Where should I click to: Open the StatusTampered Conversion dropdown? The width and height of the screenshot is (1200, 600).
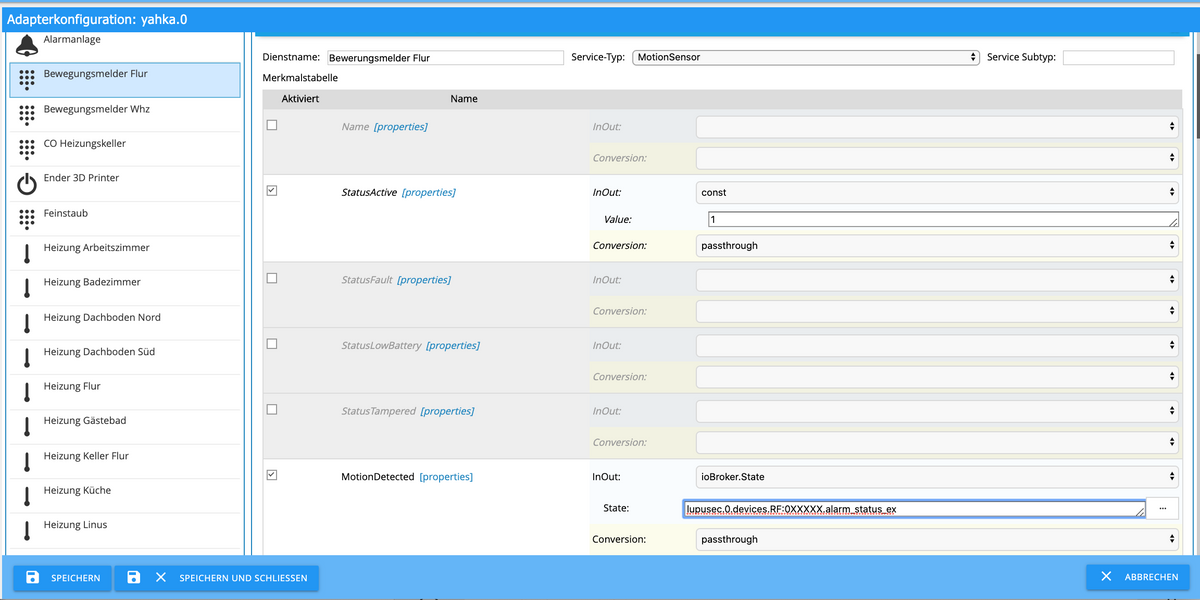(x=937, y=442)
